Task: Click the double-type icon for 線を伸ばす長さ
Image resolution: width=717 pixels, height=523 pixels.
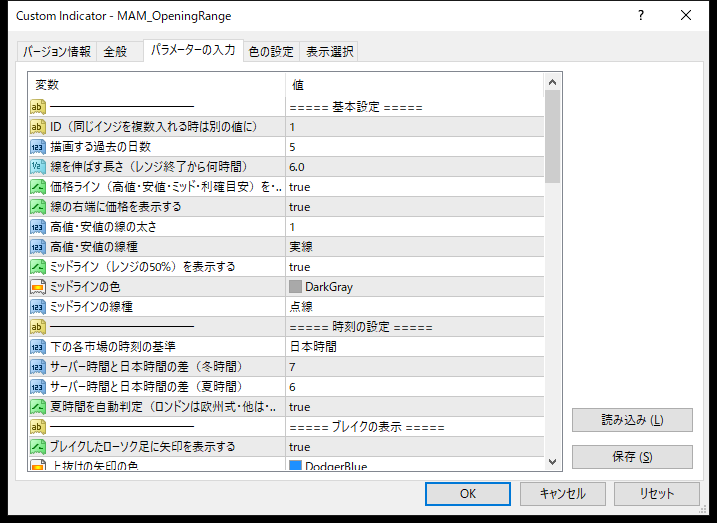Action: [x=38, y=167]
